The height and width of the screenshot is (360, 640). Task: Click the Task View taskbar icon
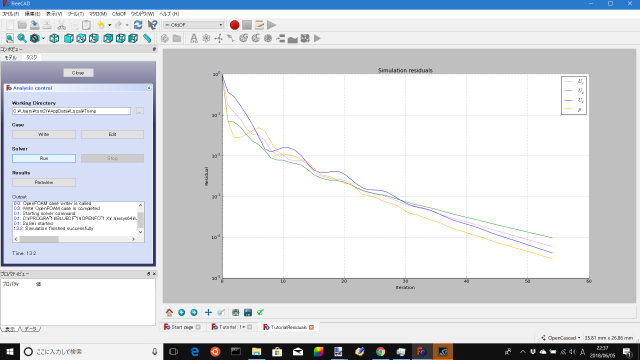(x=173, y=351)
